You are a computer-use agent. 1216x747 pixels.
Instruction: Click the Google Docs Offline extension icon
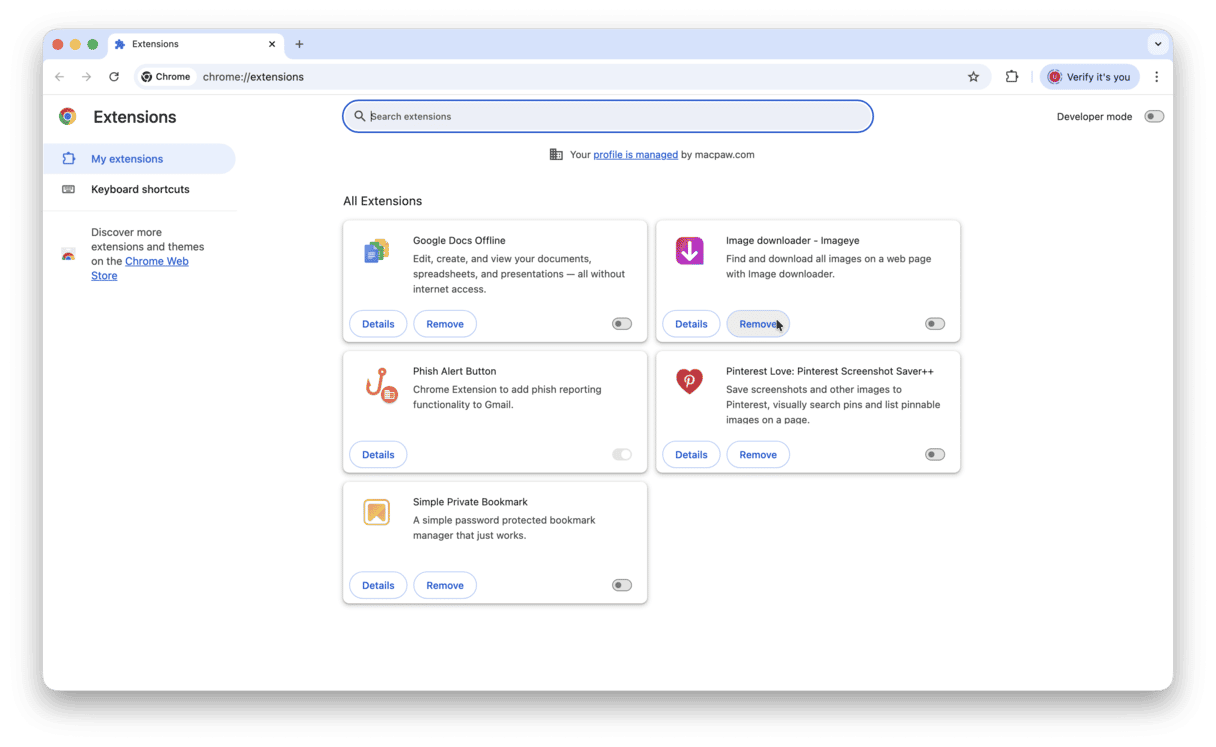pos(377,251)
